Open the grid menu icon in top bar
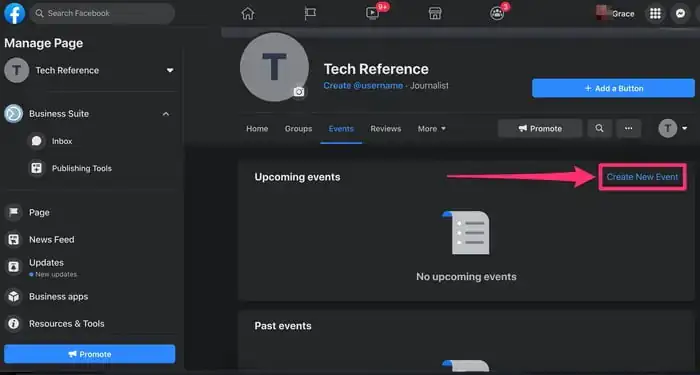 pyautogui.click(x=655, y=13)
